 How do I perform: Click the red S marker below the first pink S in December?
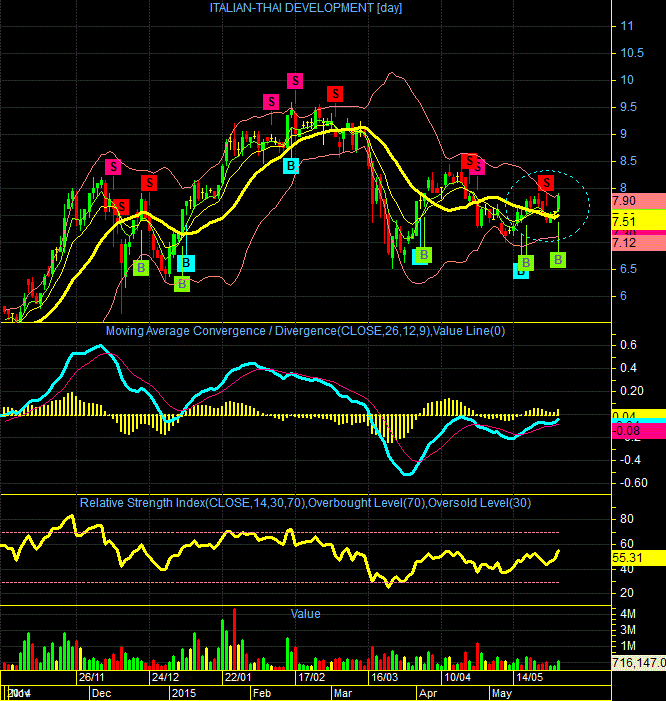coord(121,207)
